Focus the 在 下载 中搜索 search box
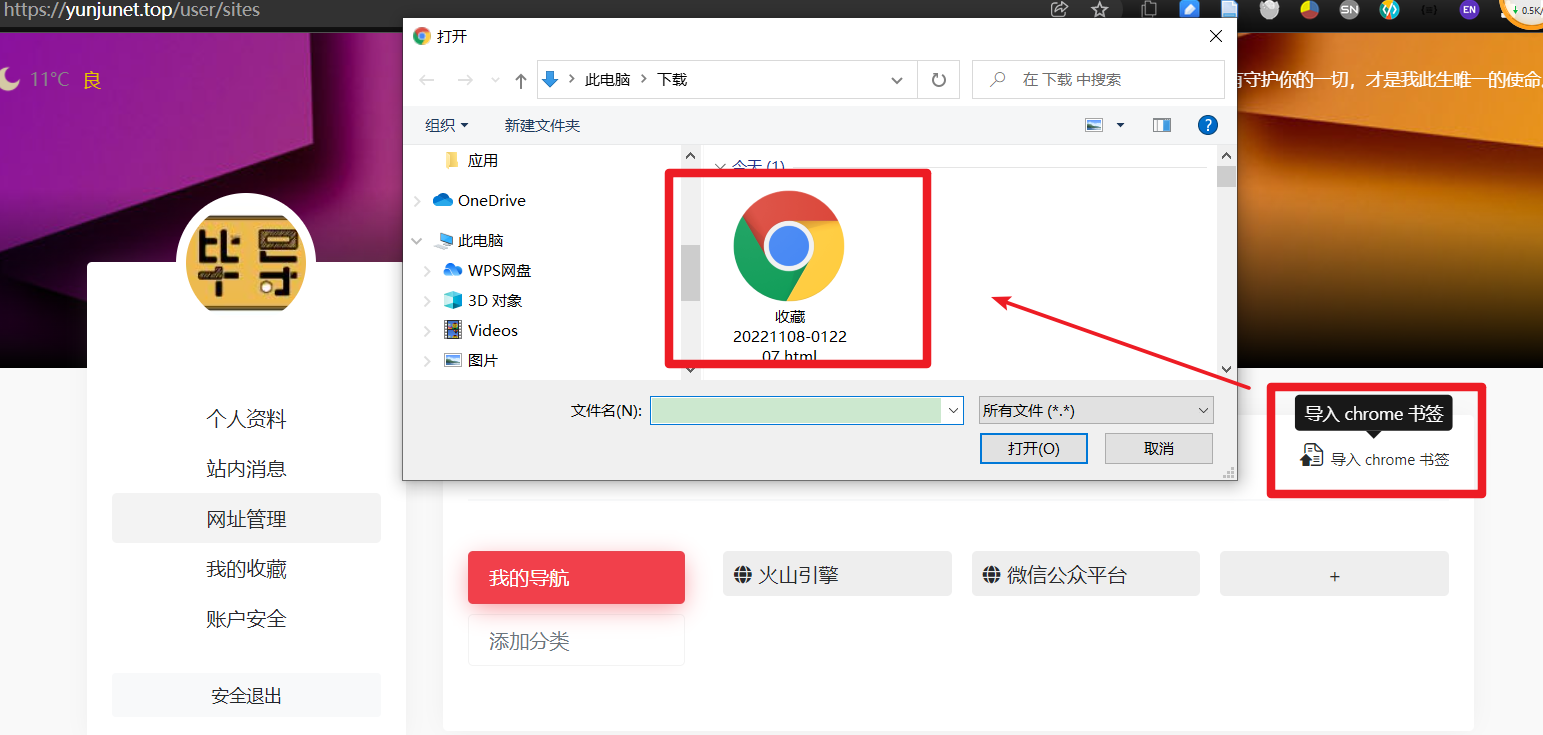The width and height of the screenshot is (1543, 735). pyautogui.click(x=1098, y=80)
